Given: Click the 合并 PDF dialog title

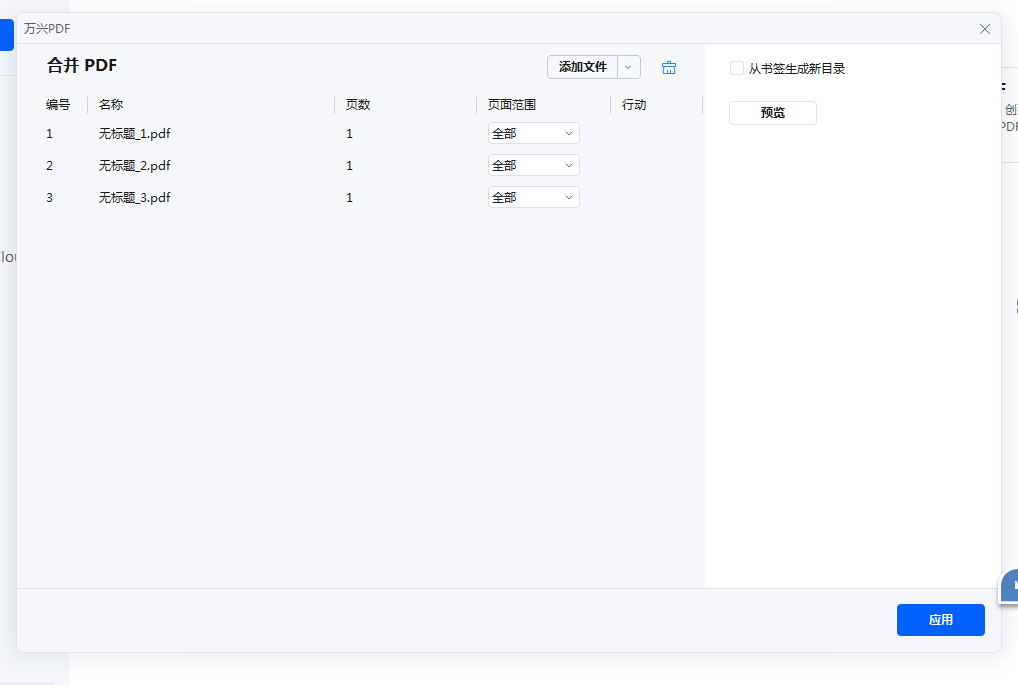Looking at the screenshot, I should (83, 64).
